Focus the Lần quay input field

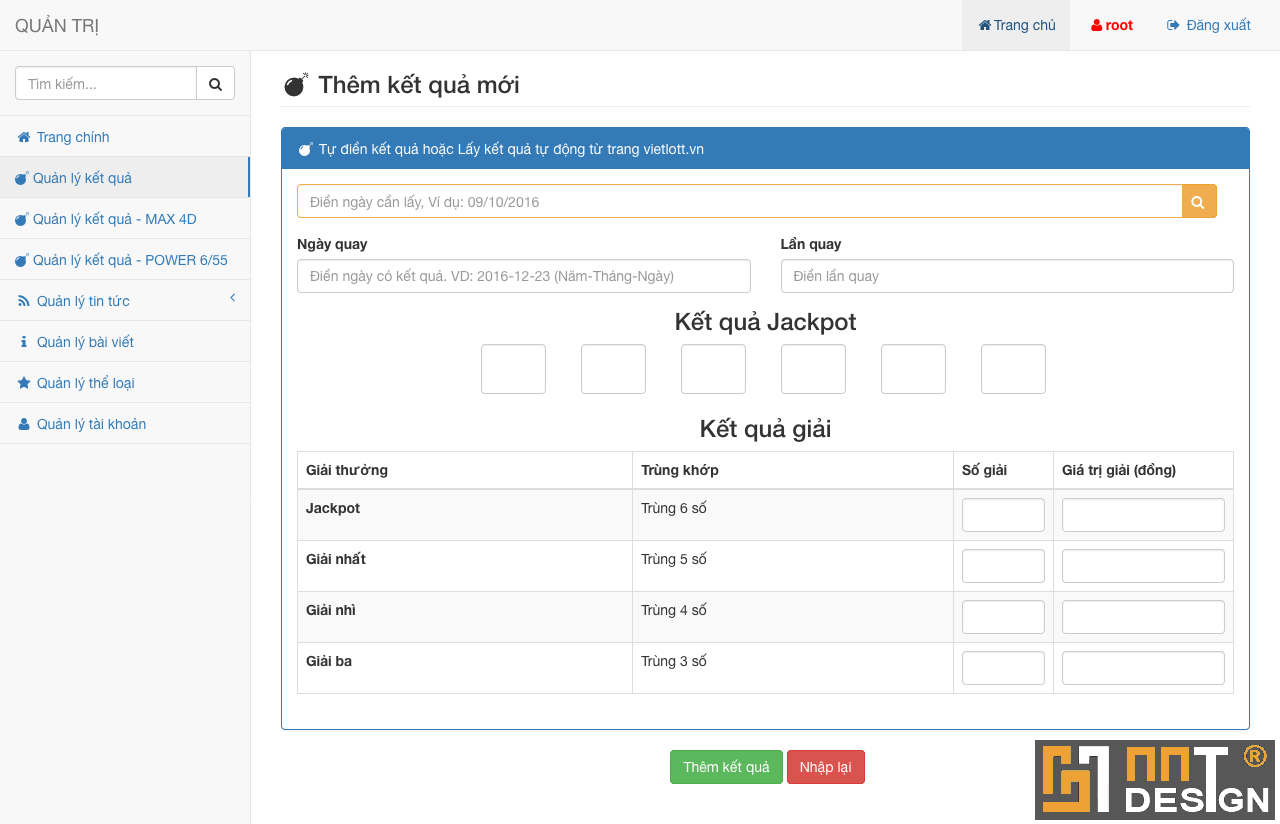pos(1007,276)
